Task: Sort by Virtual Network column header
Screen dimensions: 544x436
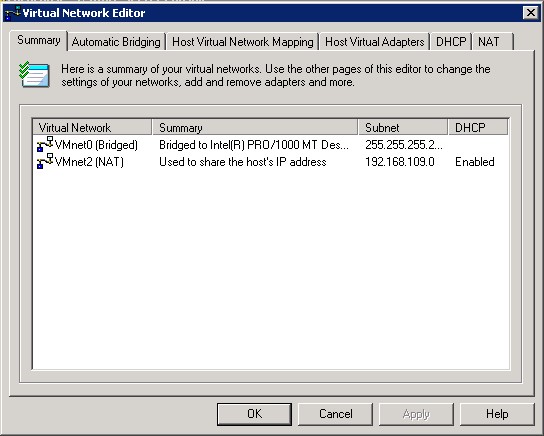Action: [x=92, y=127]
